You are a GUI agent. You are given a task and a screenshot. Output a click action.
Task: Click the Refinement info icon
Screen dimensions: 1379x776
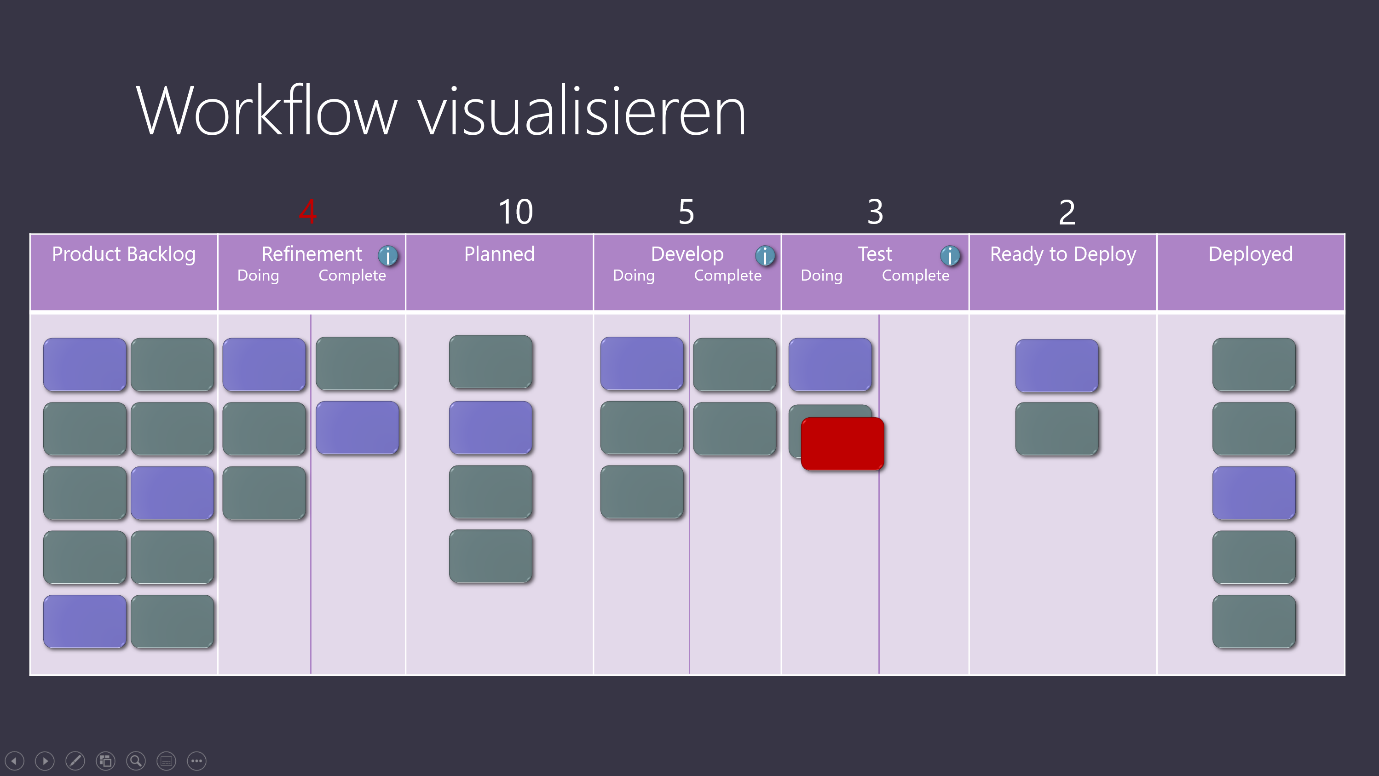[388, 256]
